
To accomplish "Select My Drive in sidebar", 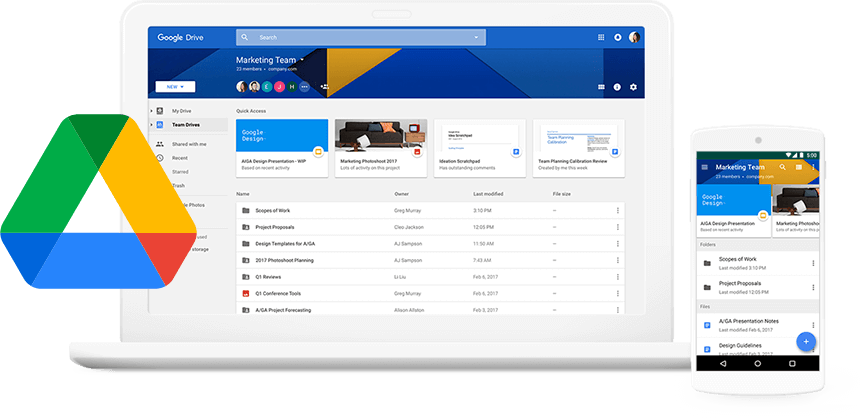I will click(182, 111).
